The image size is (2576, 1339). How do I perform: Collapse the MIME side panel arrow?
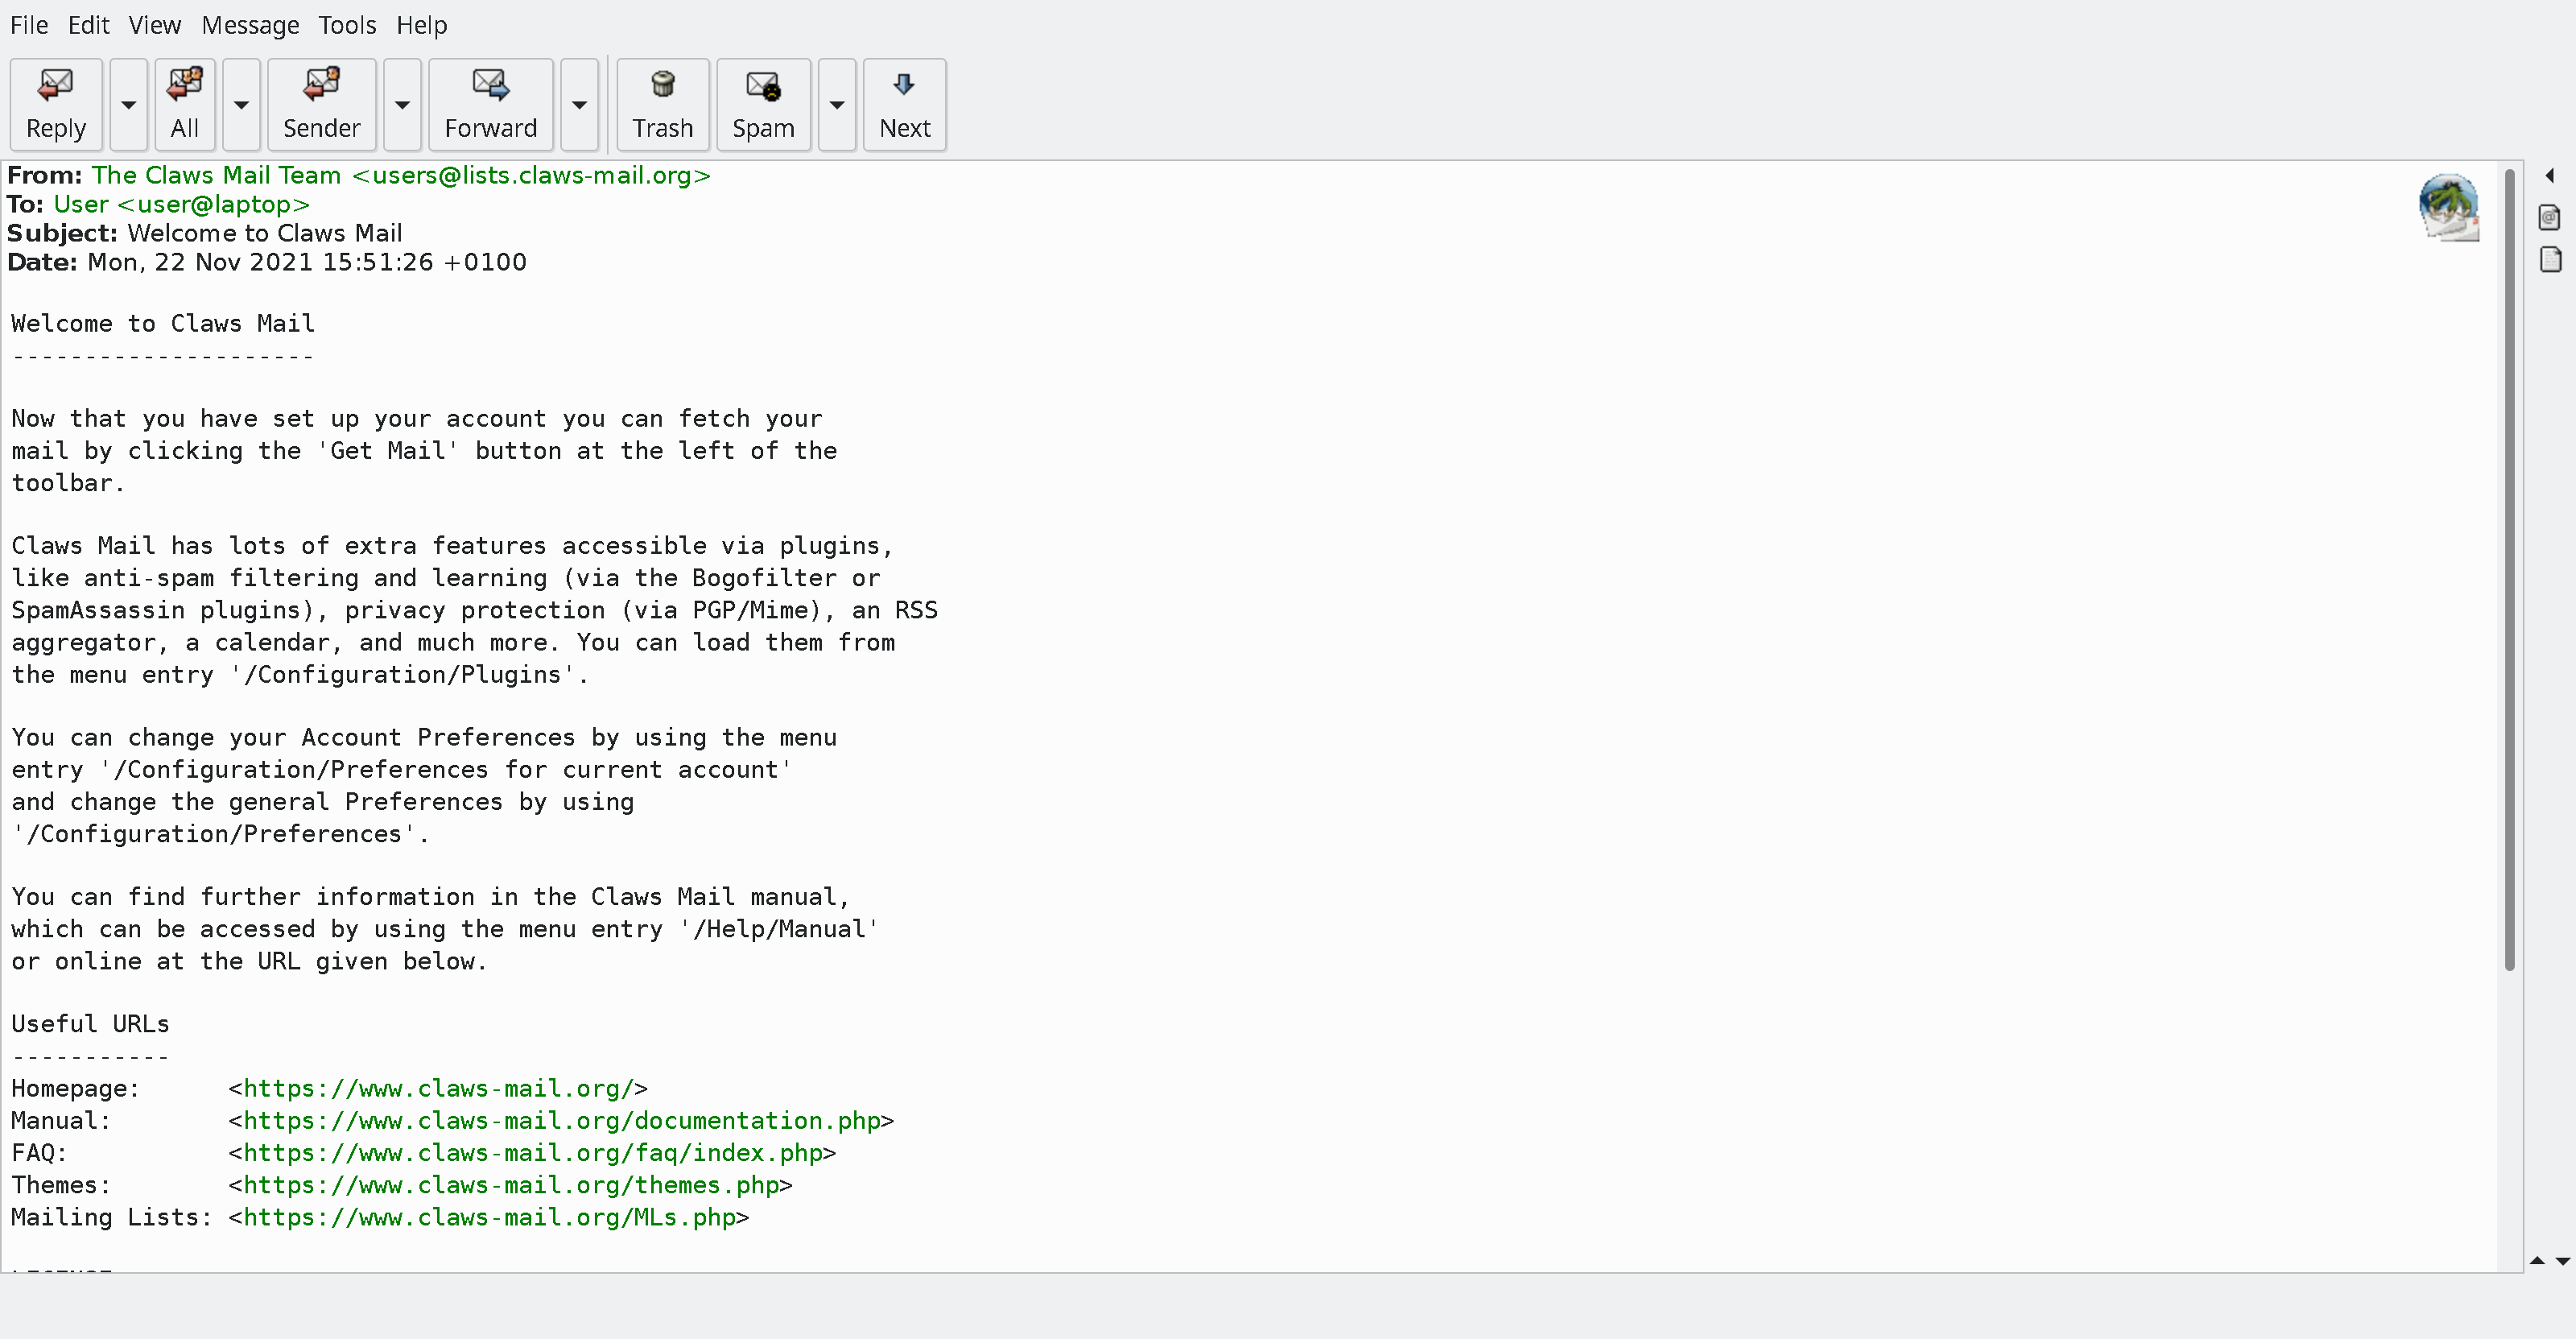tap(2549, 175)
